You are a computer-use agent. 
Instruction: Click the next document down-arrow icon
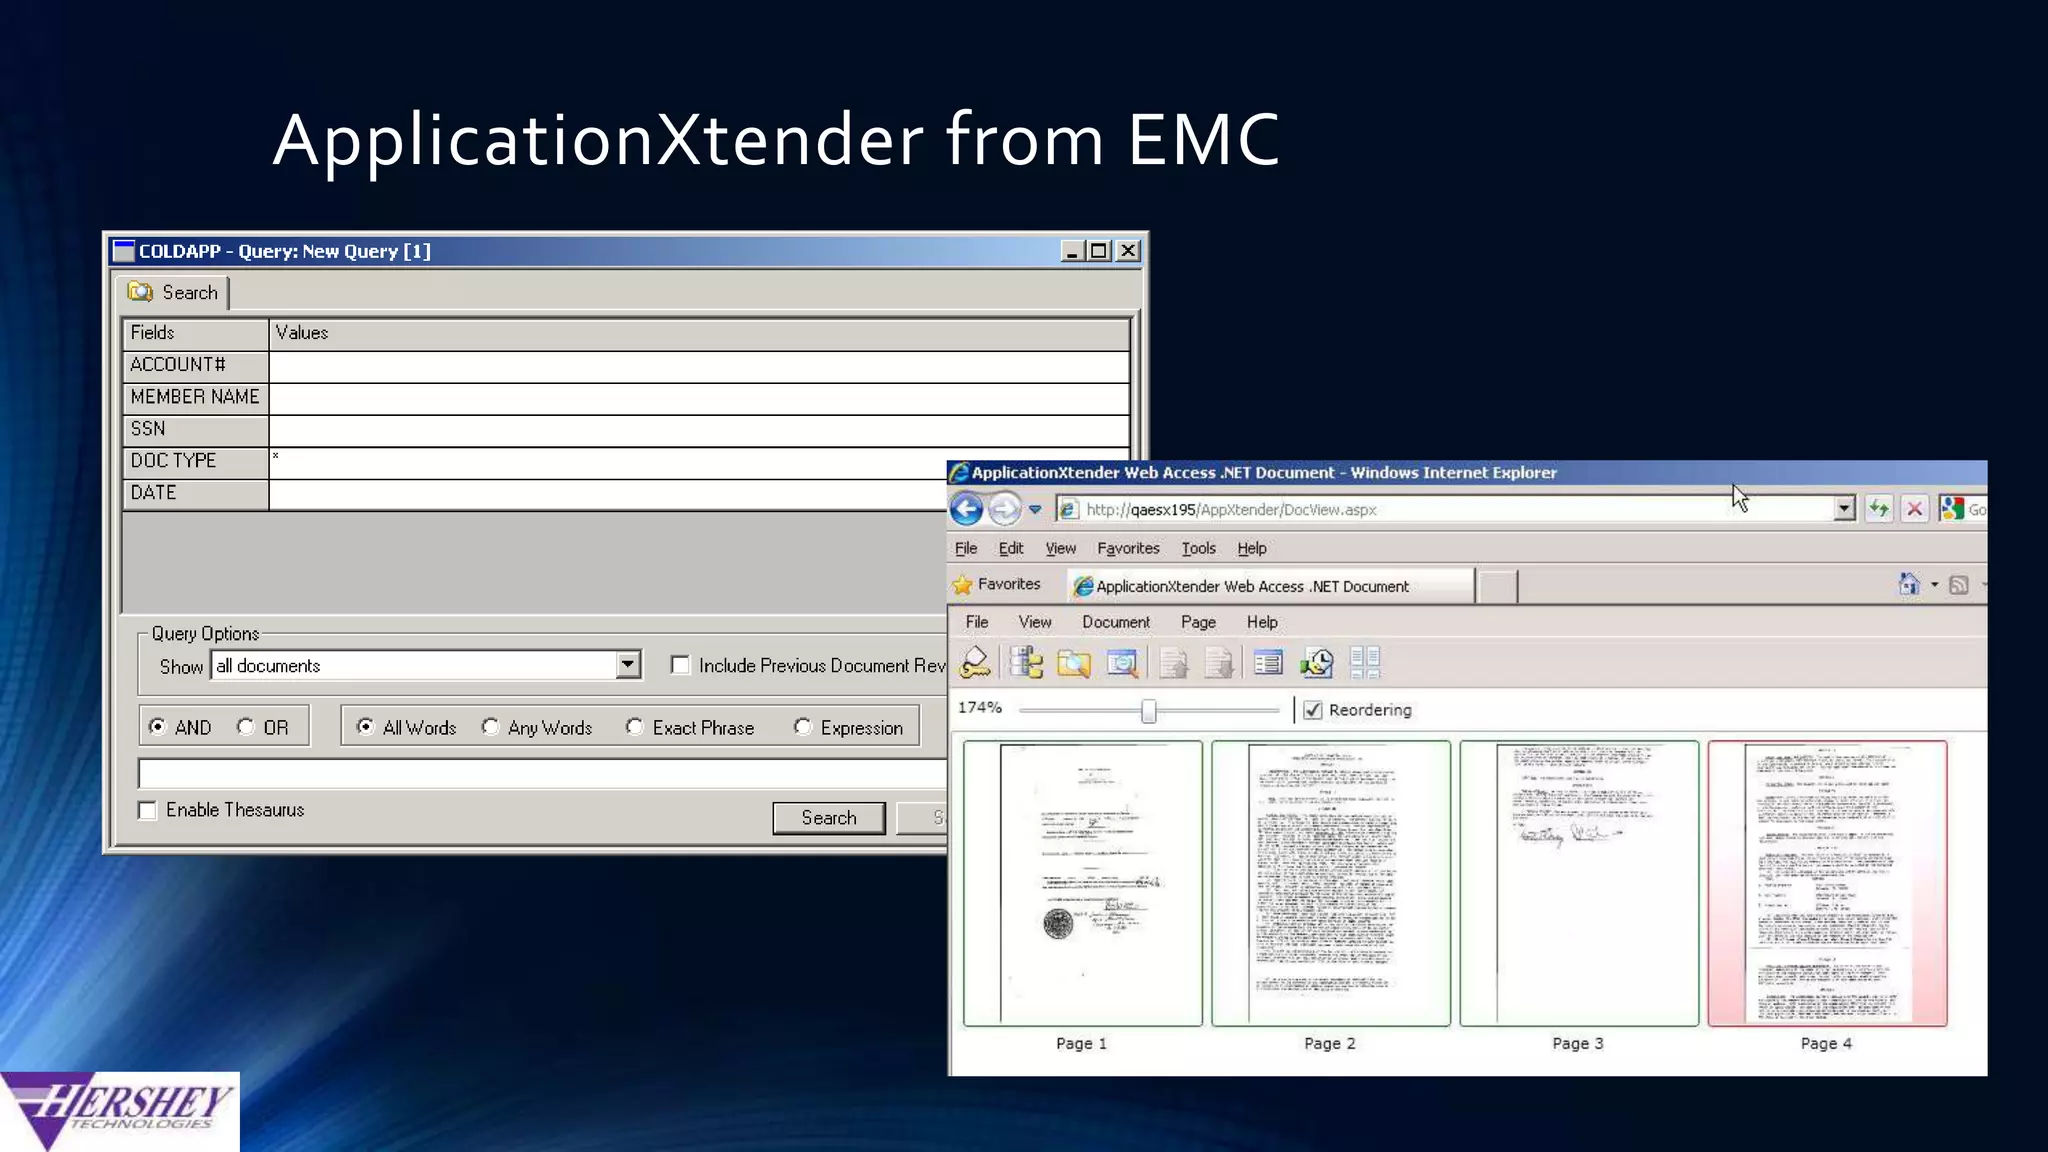[1219, 663]
